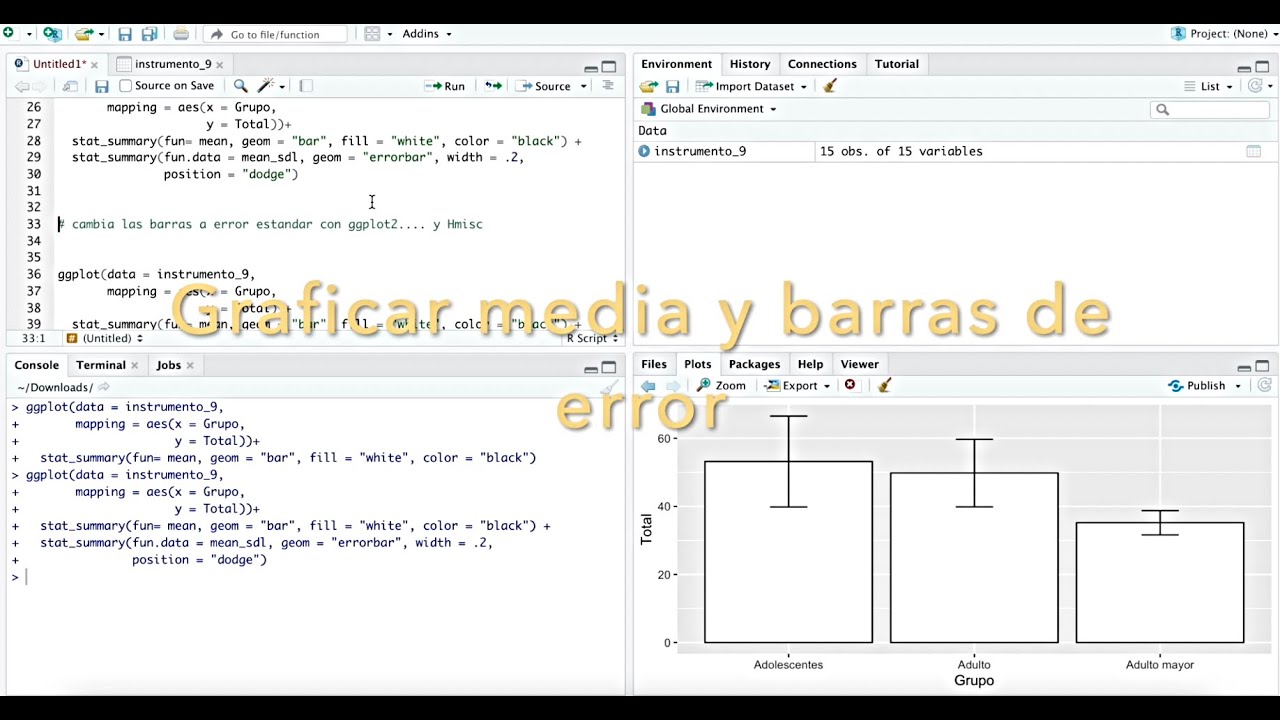The image size is (1280, 720).
Task: View instrumento_9 in data viewer grid icon
Action: [x=1253, y=151]
